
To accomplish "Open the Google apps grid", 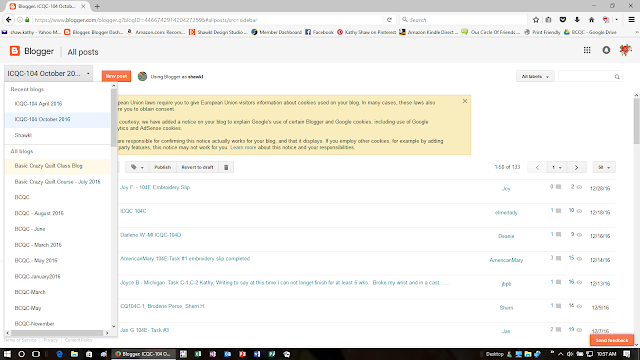I will (x=587, y=50).
